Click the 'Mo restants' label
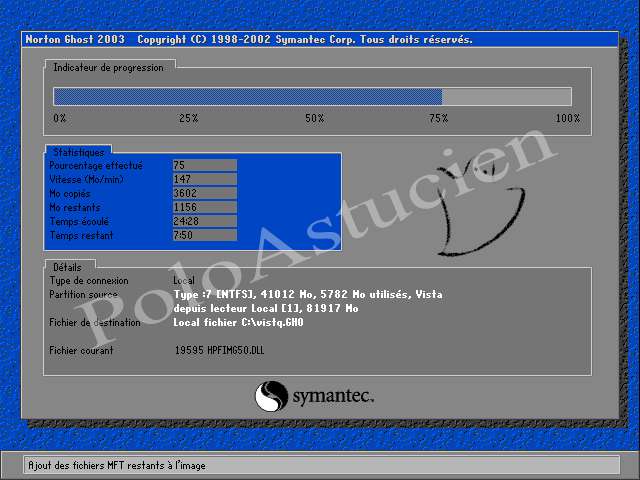The height and width of the screenshot is (480, 640). pyautogui.click(x=75, y=207)
